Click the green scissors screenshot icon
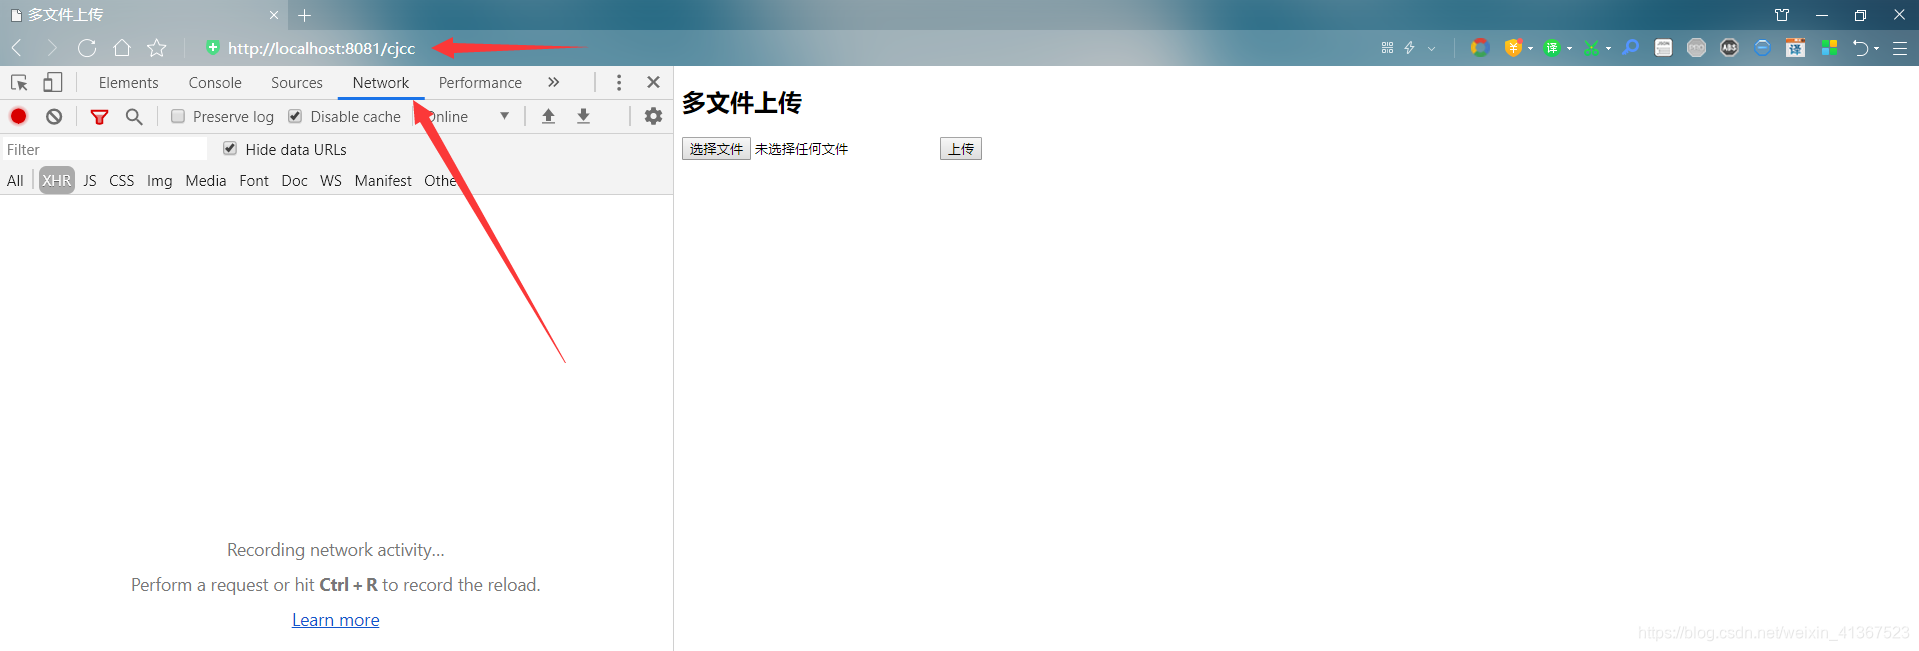1919x651 pixels. [1591, 48]
